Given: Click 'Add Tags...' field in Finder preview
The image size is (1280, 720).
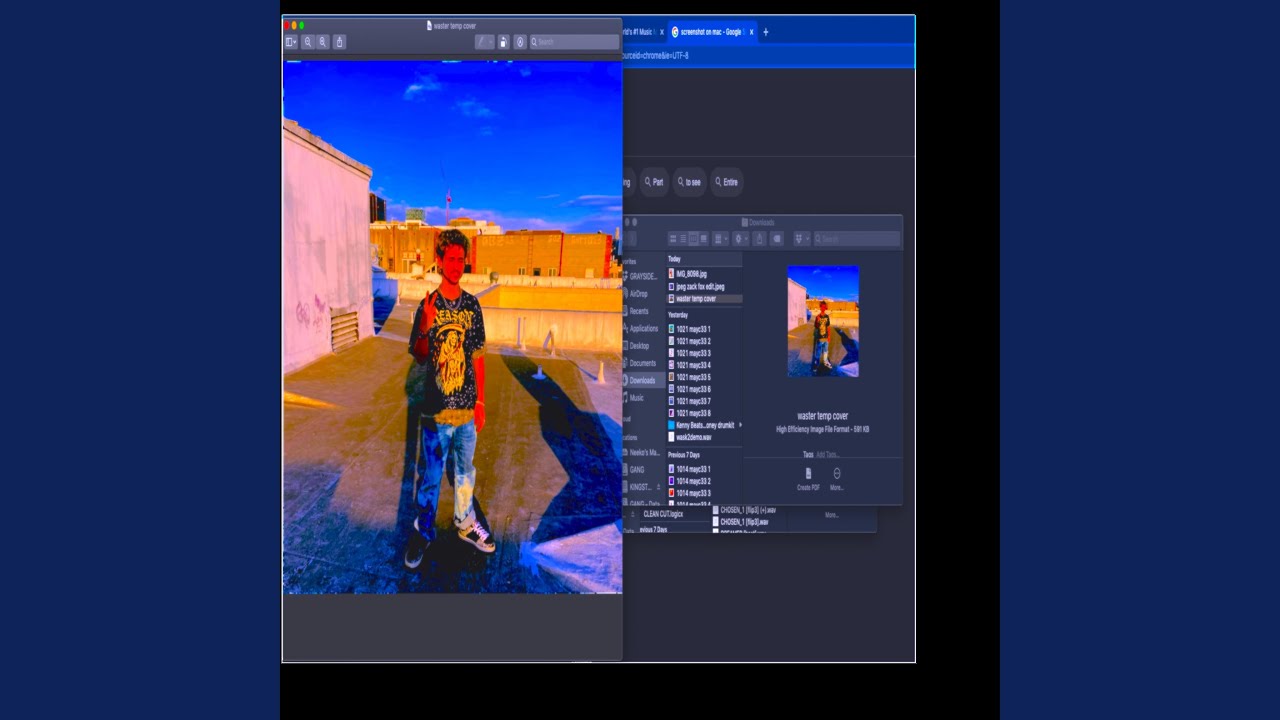Looking at the screenshot, I should click(x=828, y=455).
